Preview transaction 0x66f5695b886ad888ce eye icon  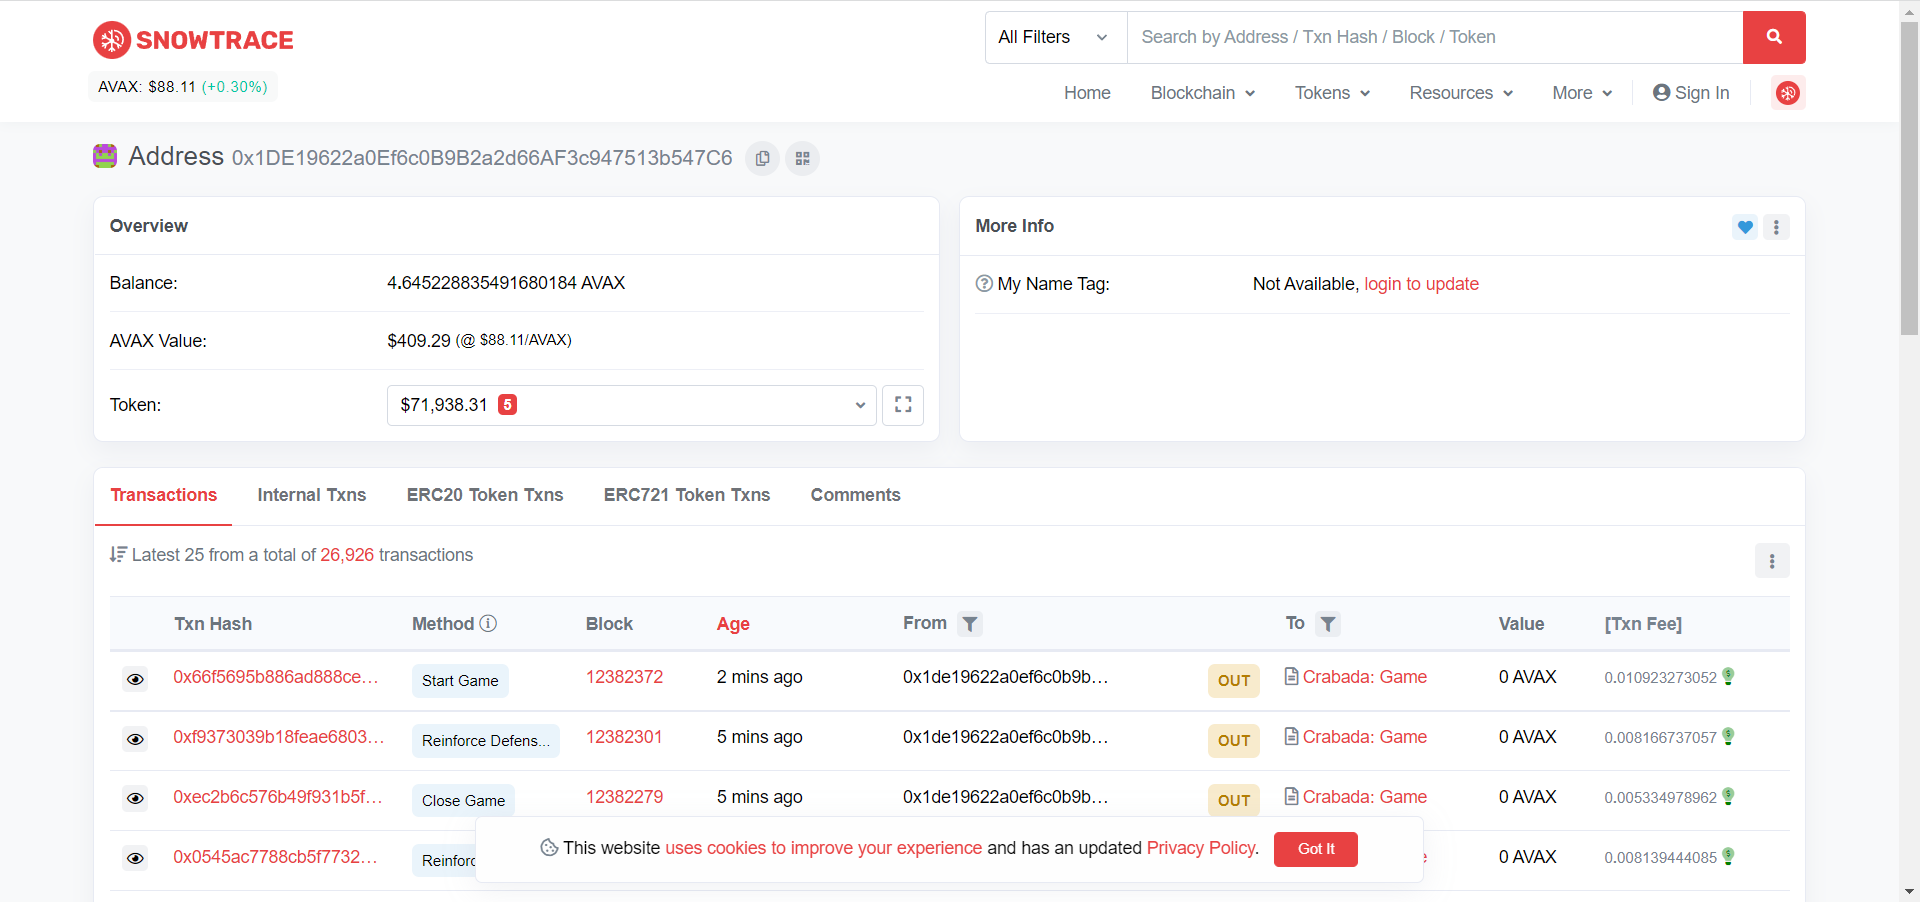[x=135, y=680]
